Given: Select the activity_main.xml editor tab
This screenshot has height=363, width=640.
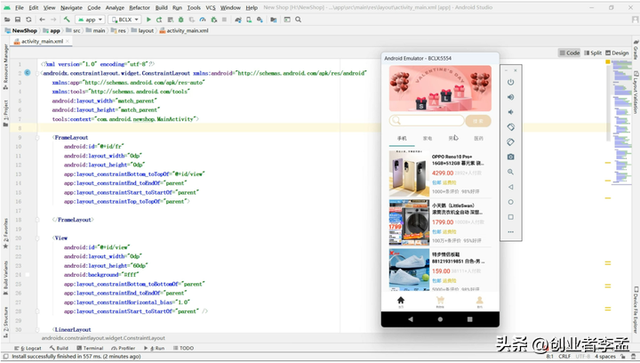Looking at the screenshot, I should pyautogui.click(x=42, y=41).
